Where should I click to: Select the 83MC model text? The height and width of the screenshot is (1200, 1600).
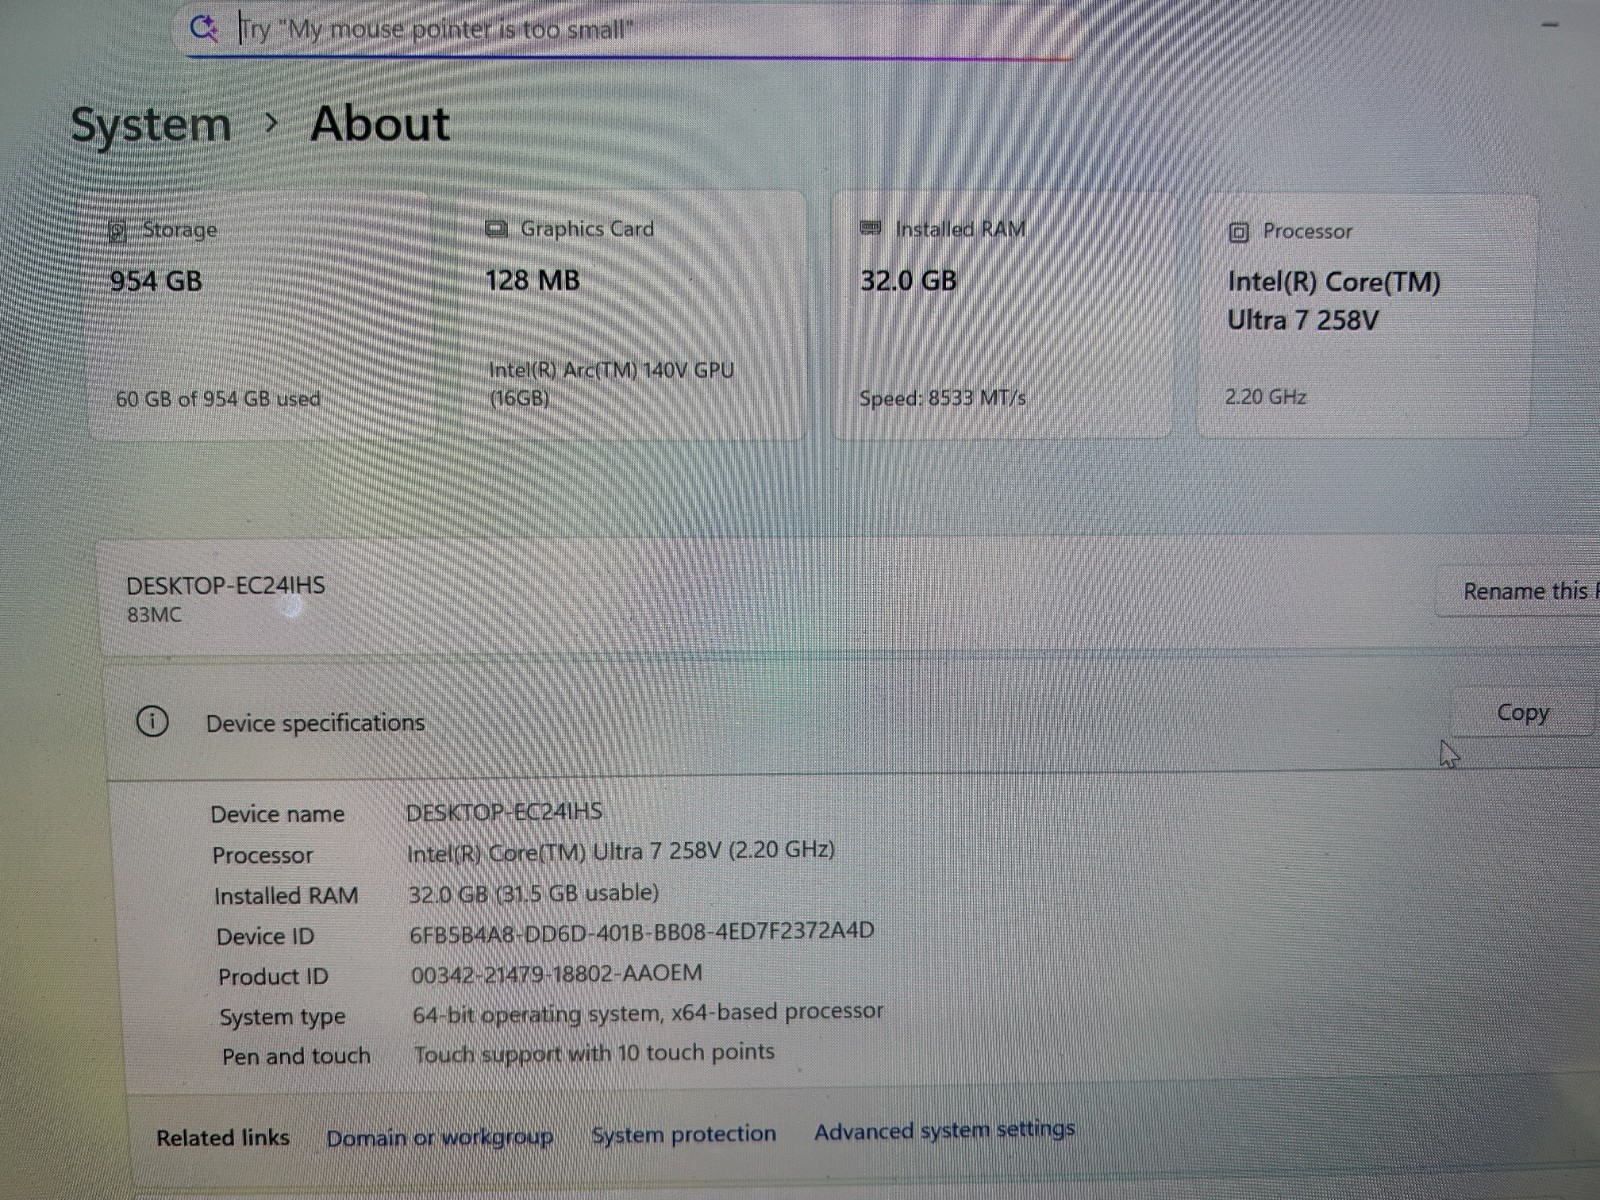pyautogui.click(x=154, y=615)
